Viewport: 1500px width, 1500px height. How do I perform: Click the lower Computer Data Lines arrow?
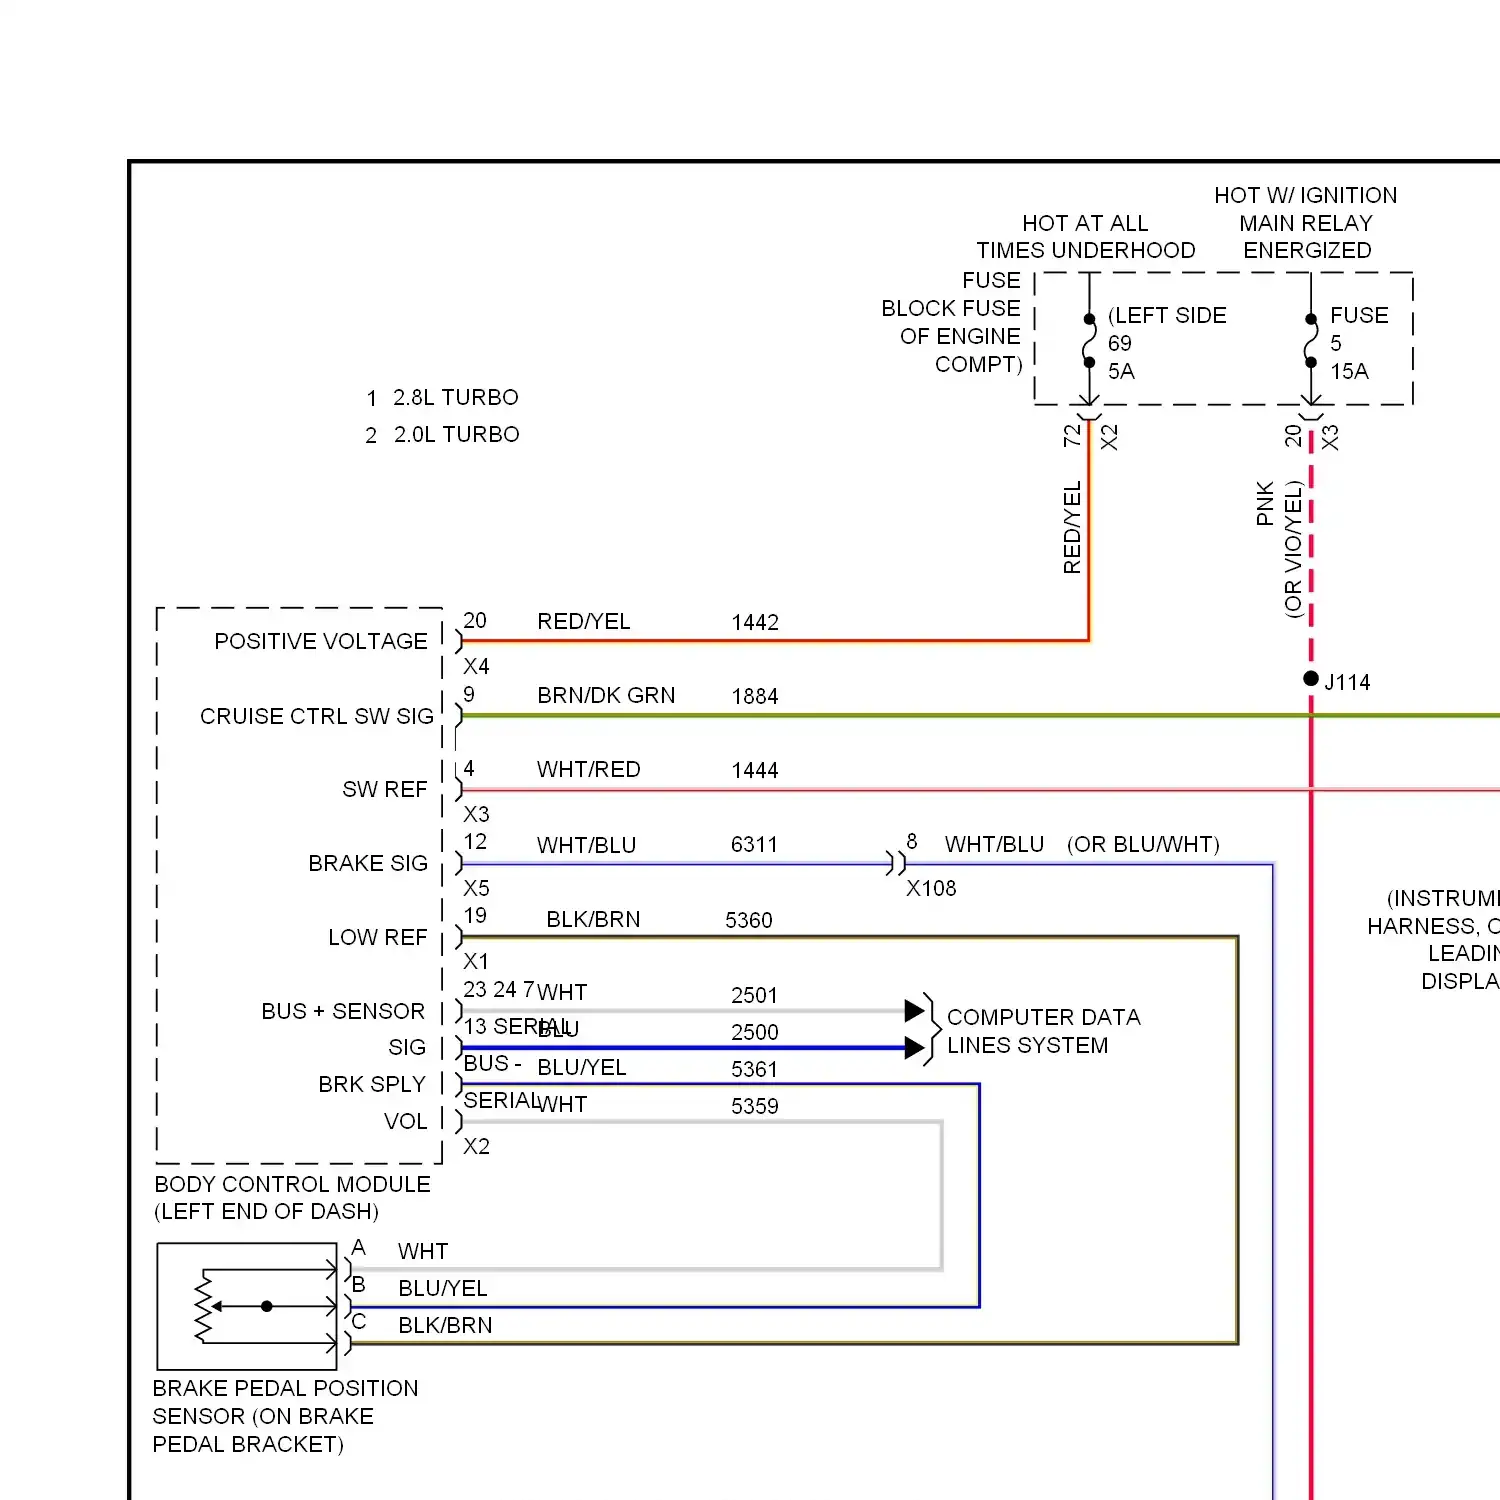click(914, 1048)
